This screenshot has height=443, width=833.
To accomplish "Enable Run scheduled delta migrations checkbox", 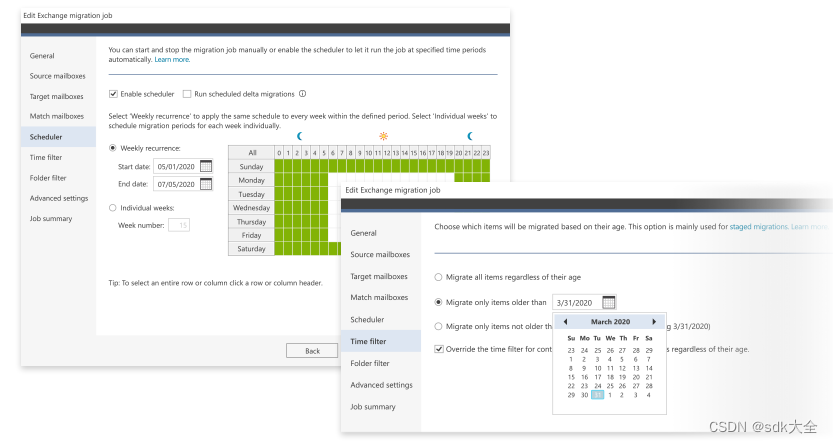I will tap(186, 94).
